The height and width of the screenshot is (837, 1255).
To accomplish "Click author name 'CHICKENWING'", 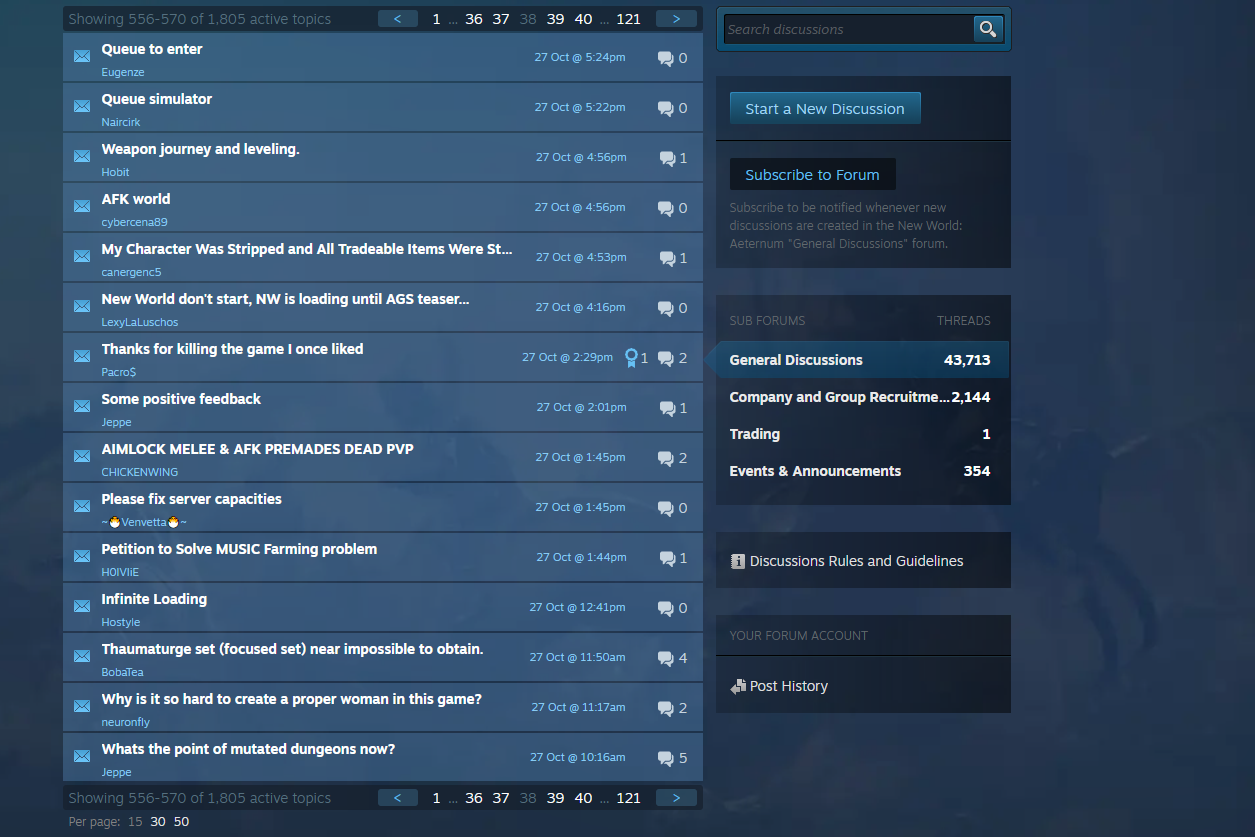I will point(140,472).
